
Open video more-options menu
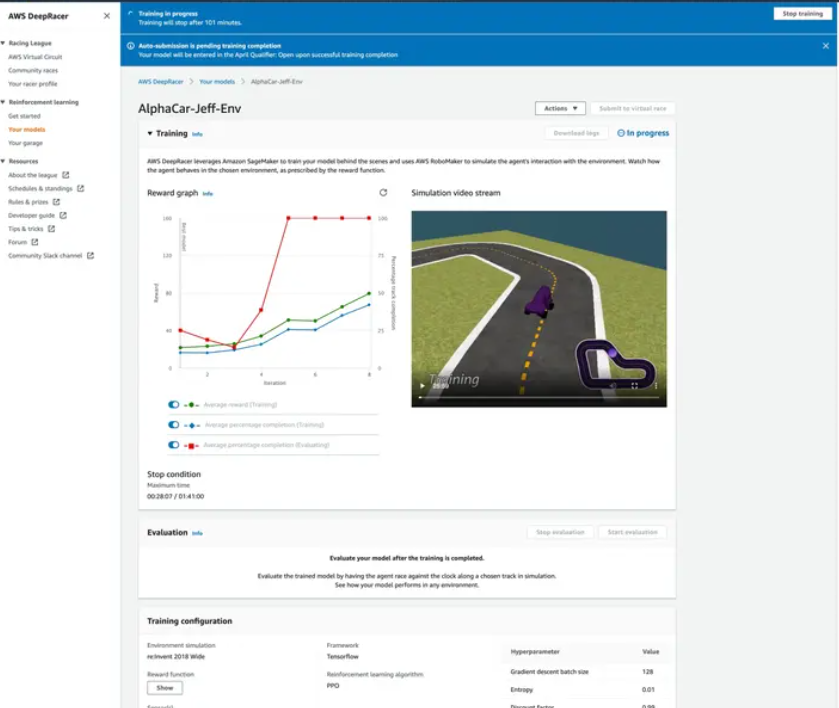(x=656, y=385)
